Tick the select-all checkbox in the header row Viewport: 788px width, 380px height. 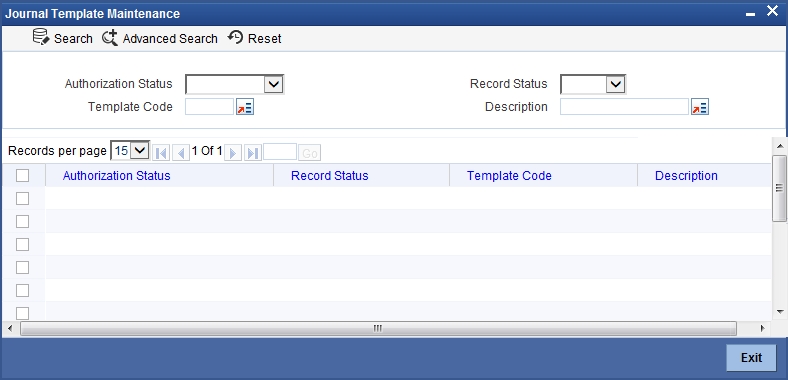(x=23, y=175)
